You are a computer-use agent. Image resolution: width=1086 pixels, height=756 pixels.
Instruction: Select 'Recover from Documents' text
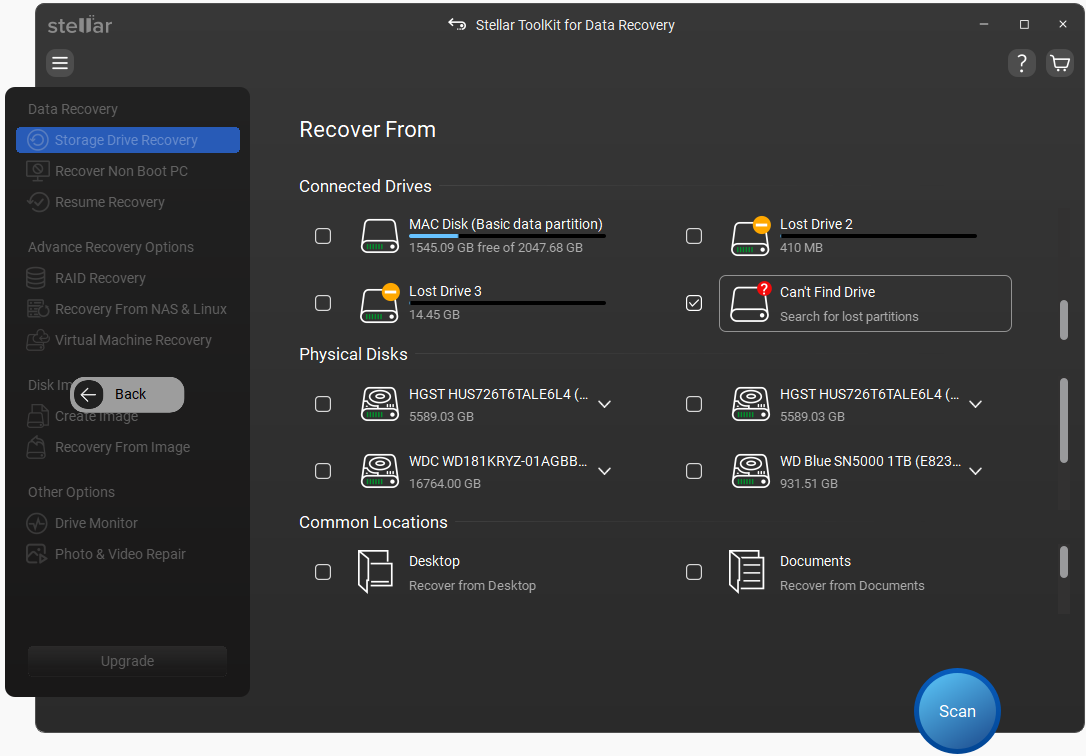coord(852,586)
